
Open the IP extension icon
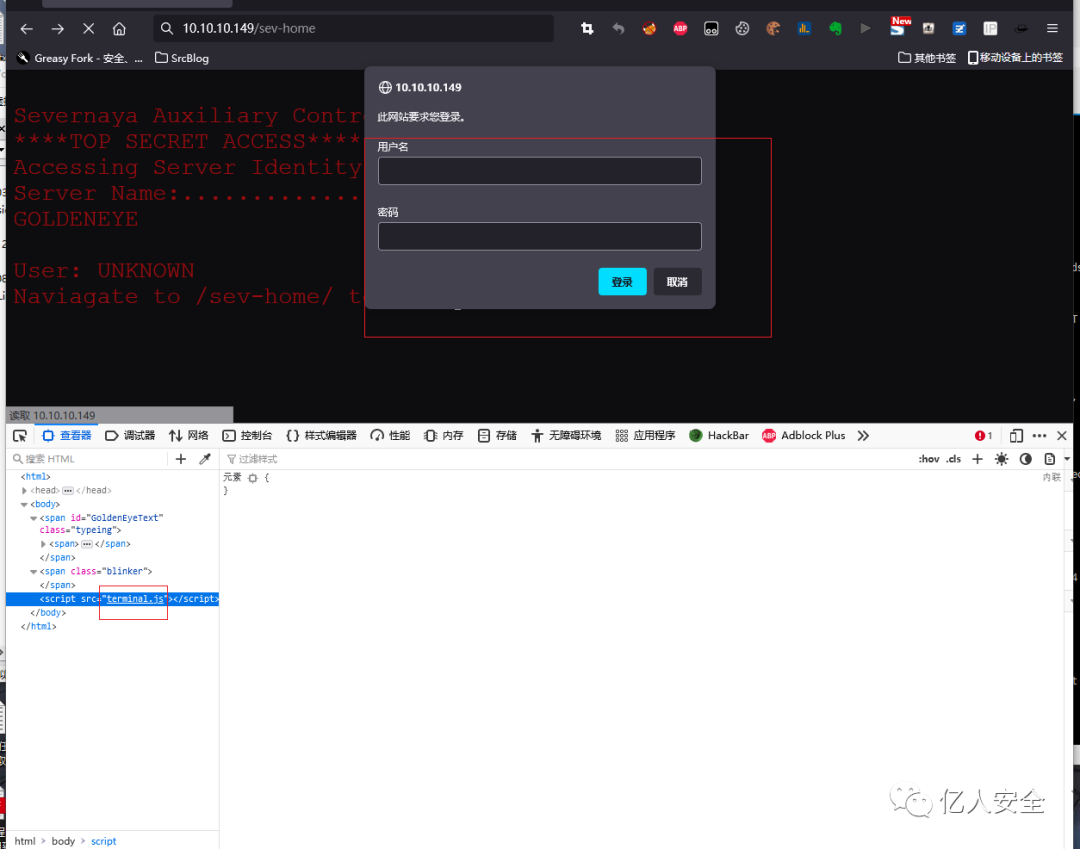pos(990,28)
